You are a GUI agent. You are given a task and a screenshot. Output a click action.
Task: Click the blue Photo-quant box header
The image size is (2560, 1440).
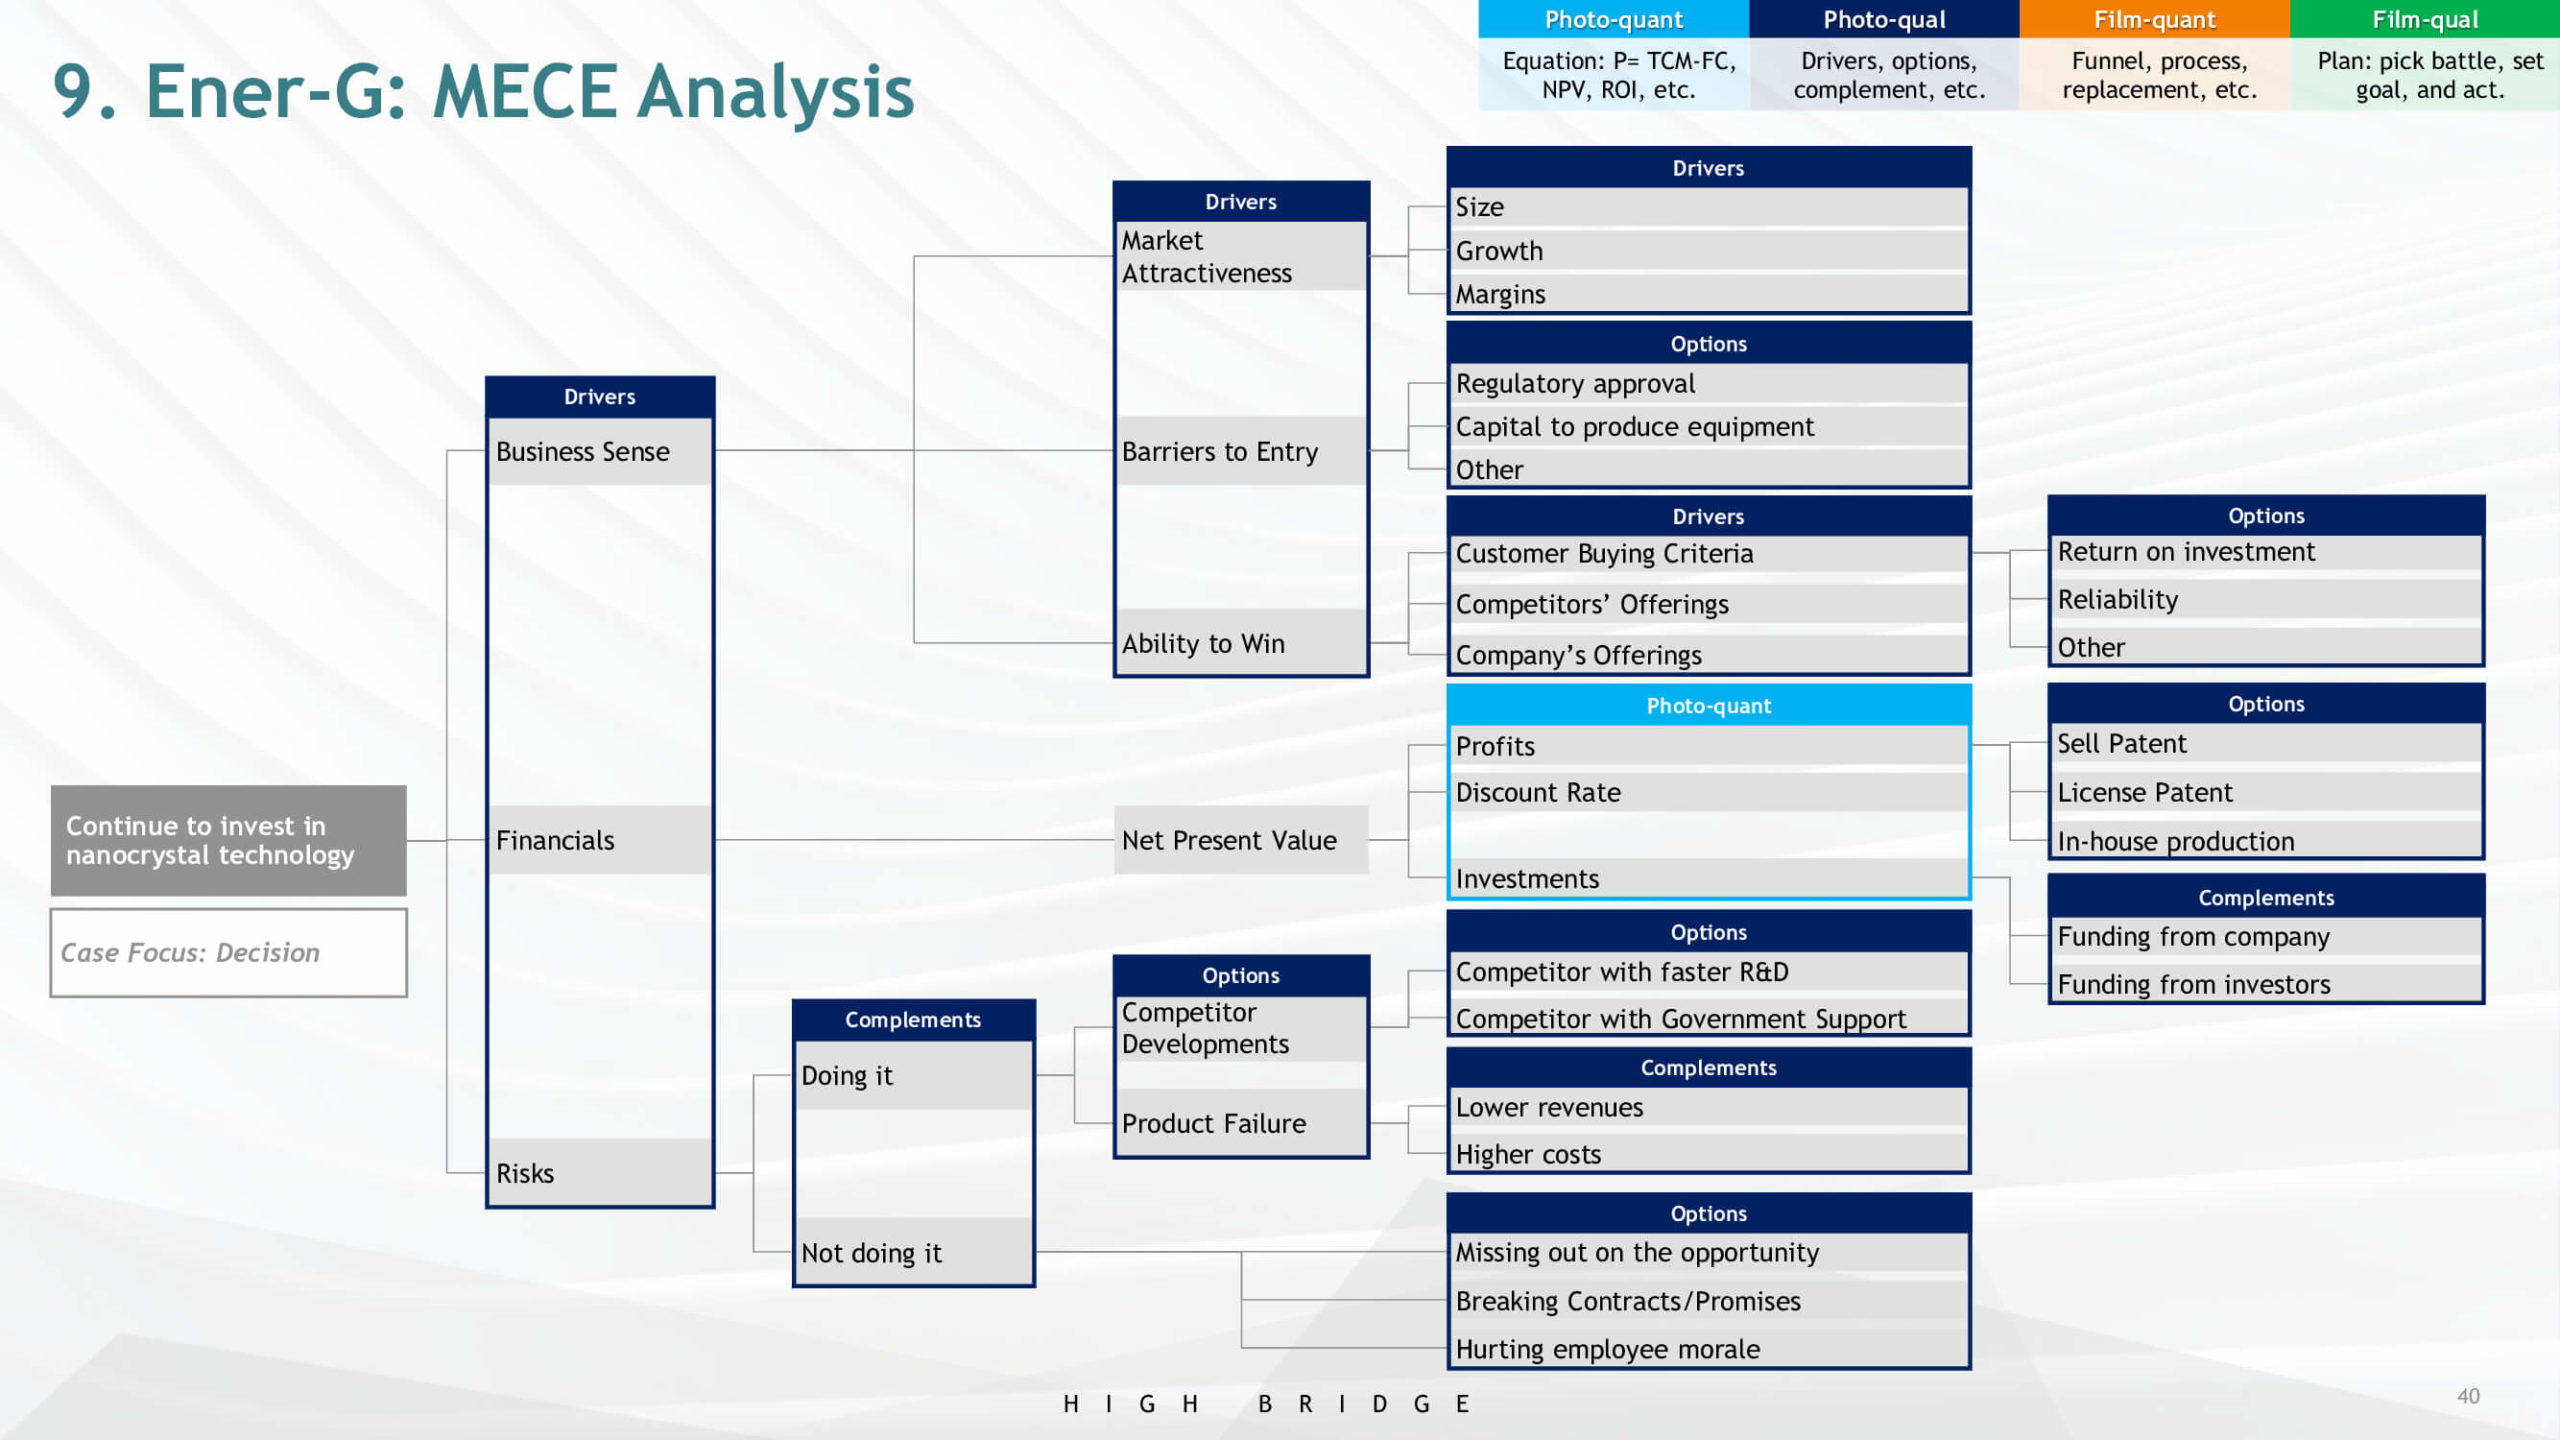[x=1708, y=706]
